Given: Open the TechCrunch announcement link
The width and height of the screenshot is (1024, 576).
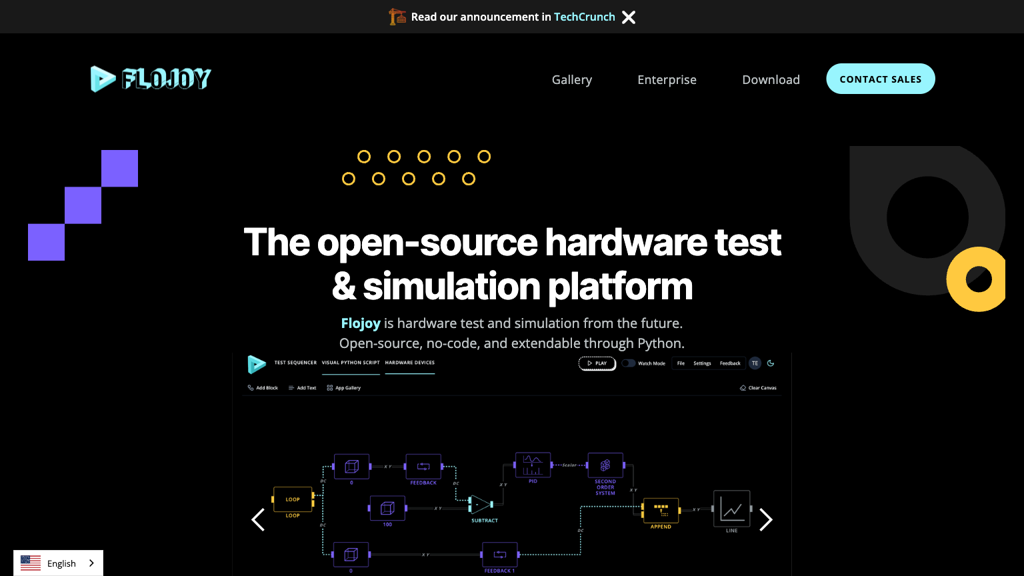Looking at the screenshot, I should pos(584,17).
